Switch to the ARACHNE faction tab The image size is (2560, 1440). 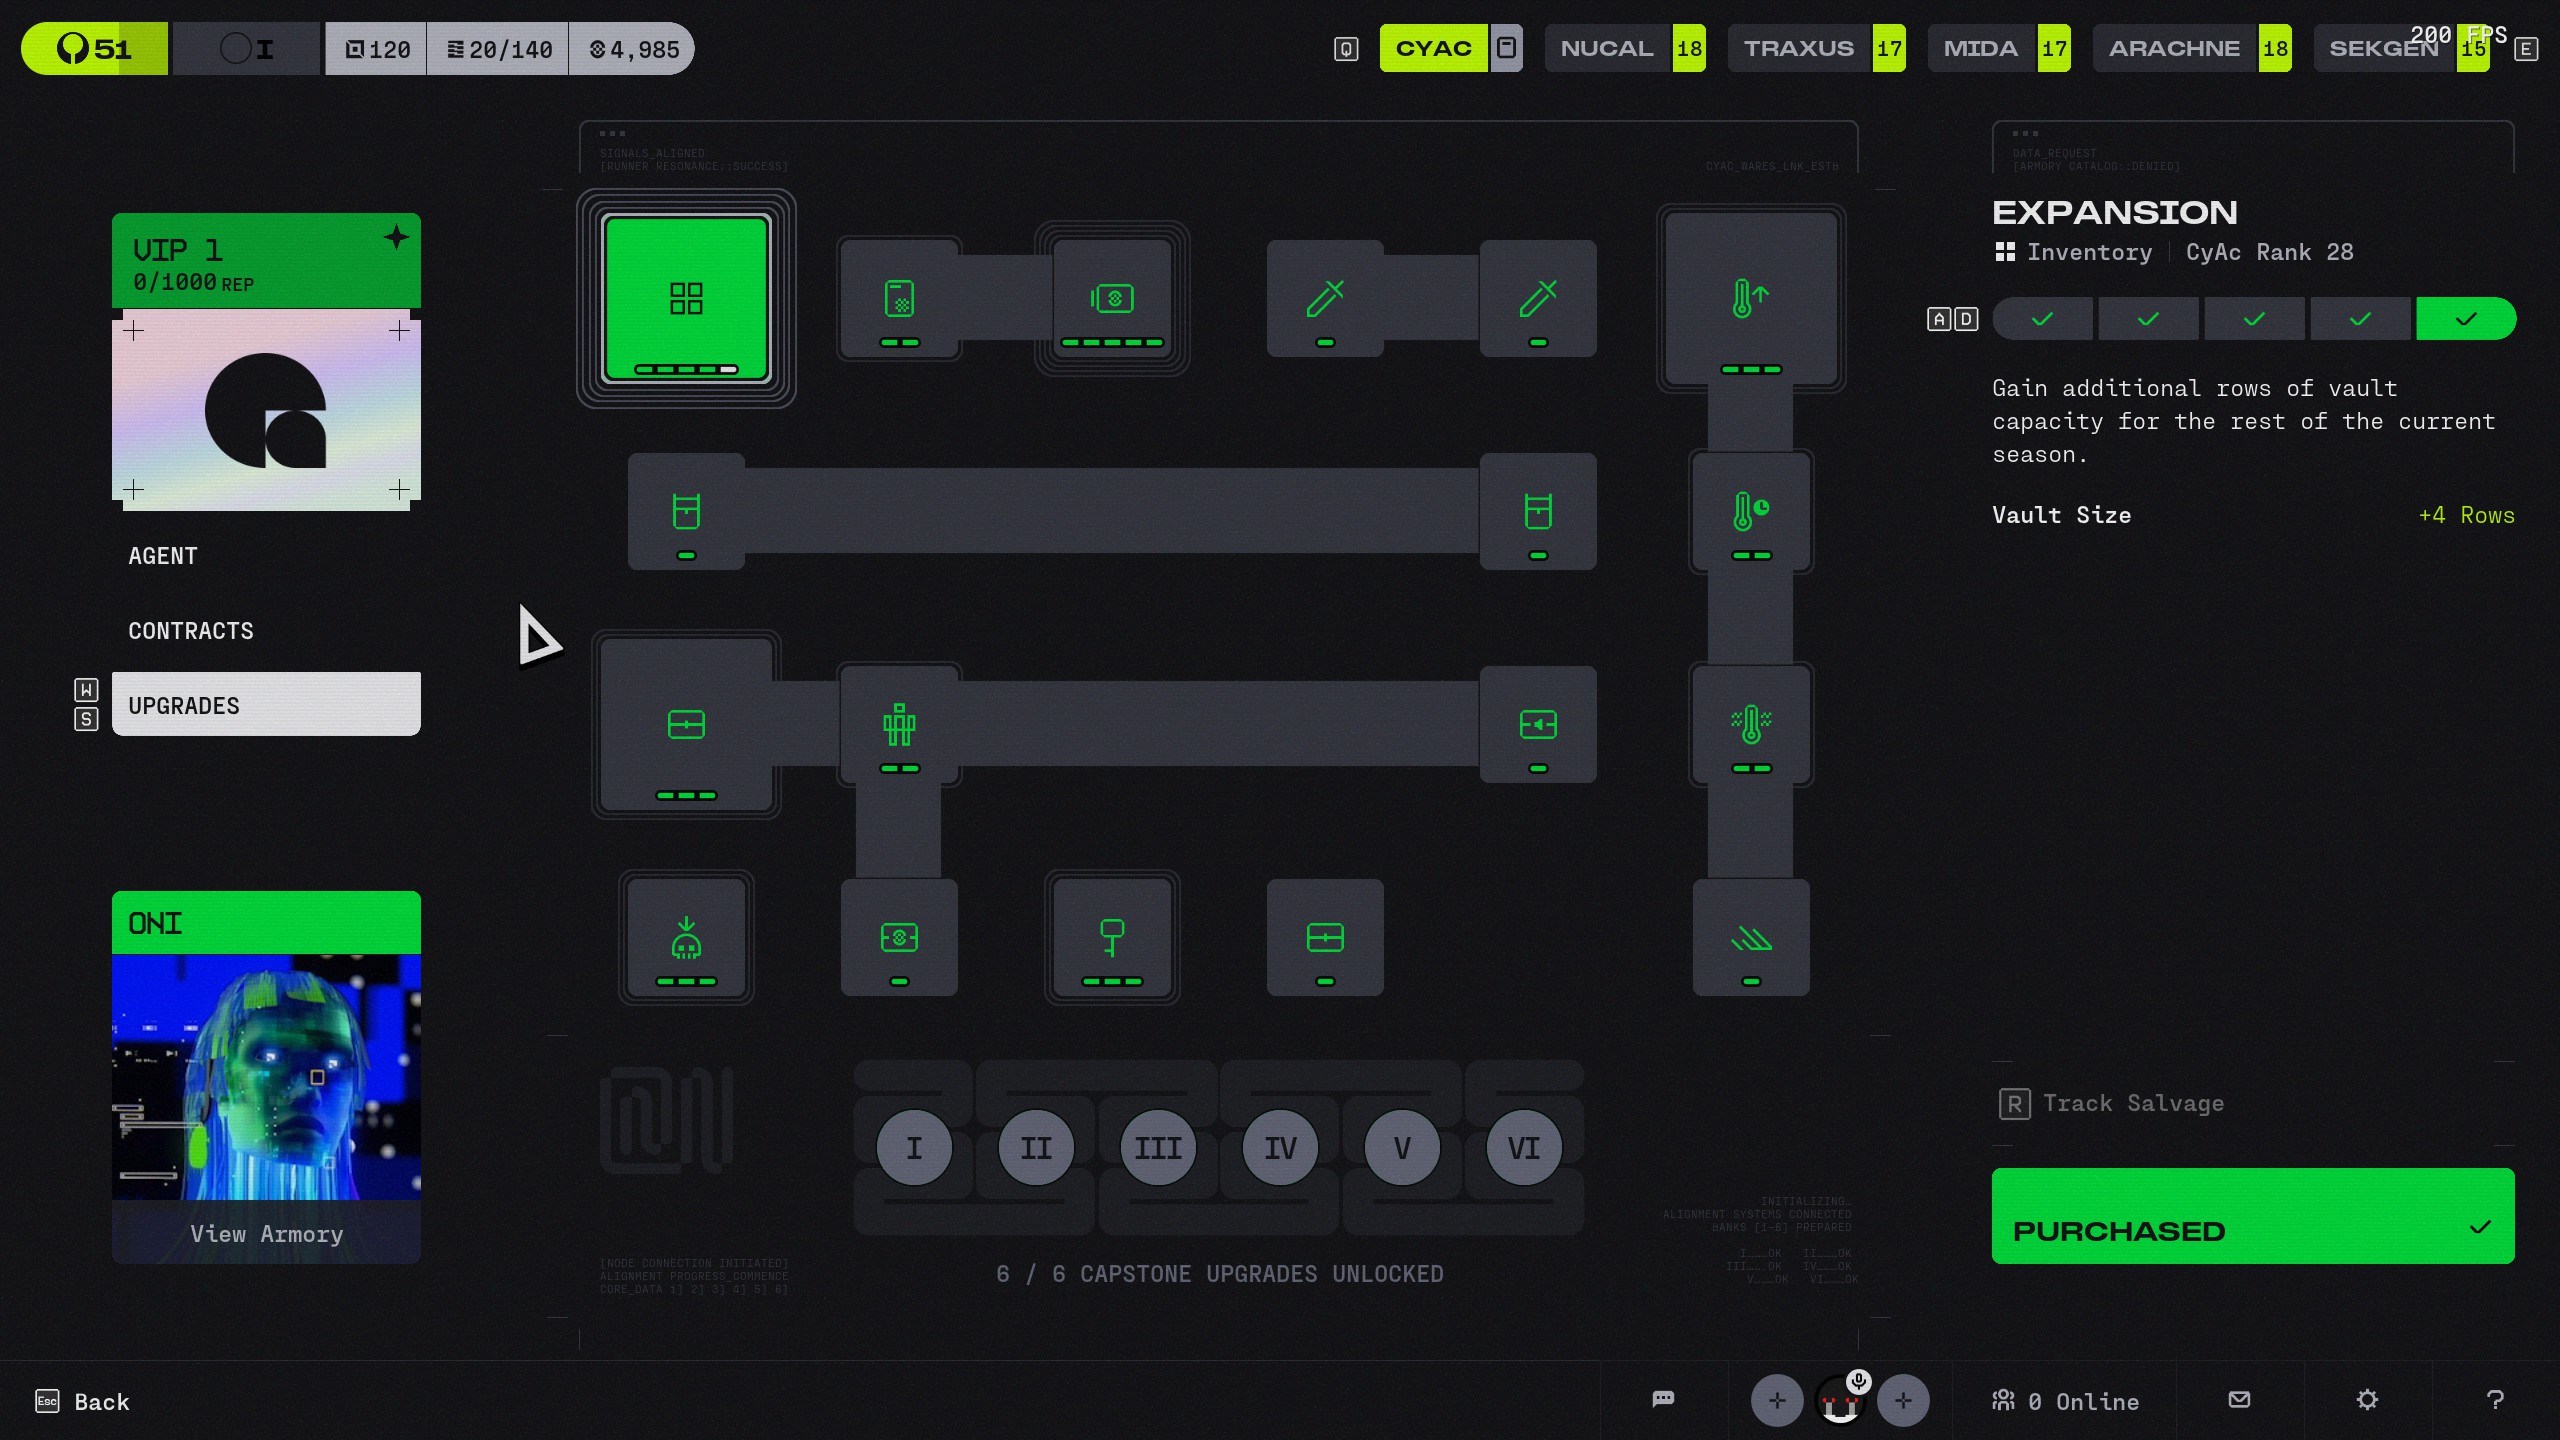2174,48
